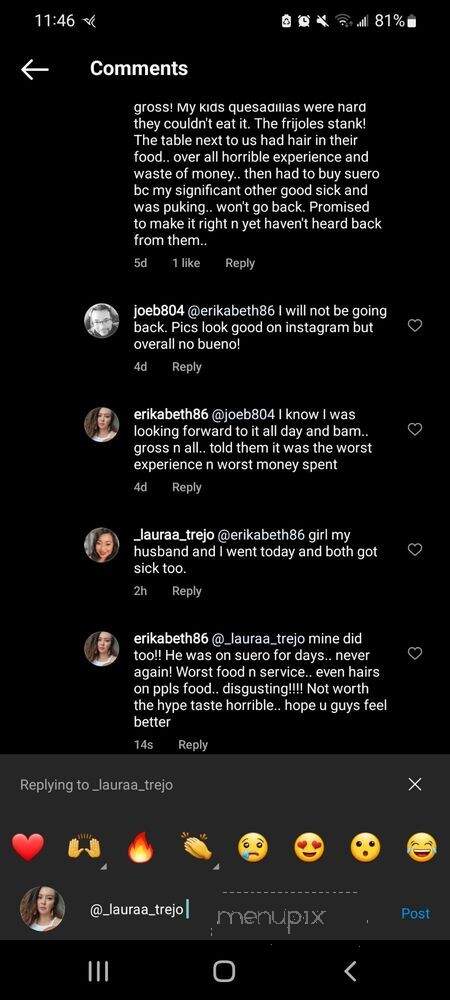This screenshot has height=1000, width=450.
Task: Reply to _lauraa_trejo's 2h comment
Action: coord(187,591)
